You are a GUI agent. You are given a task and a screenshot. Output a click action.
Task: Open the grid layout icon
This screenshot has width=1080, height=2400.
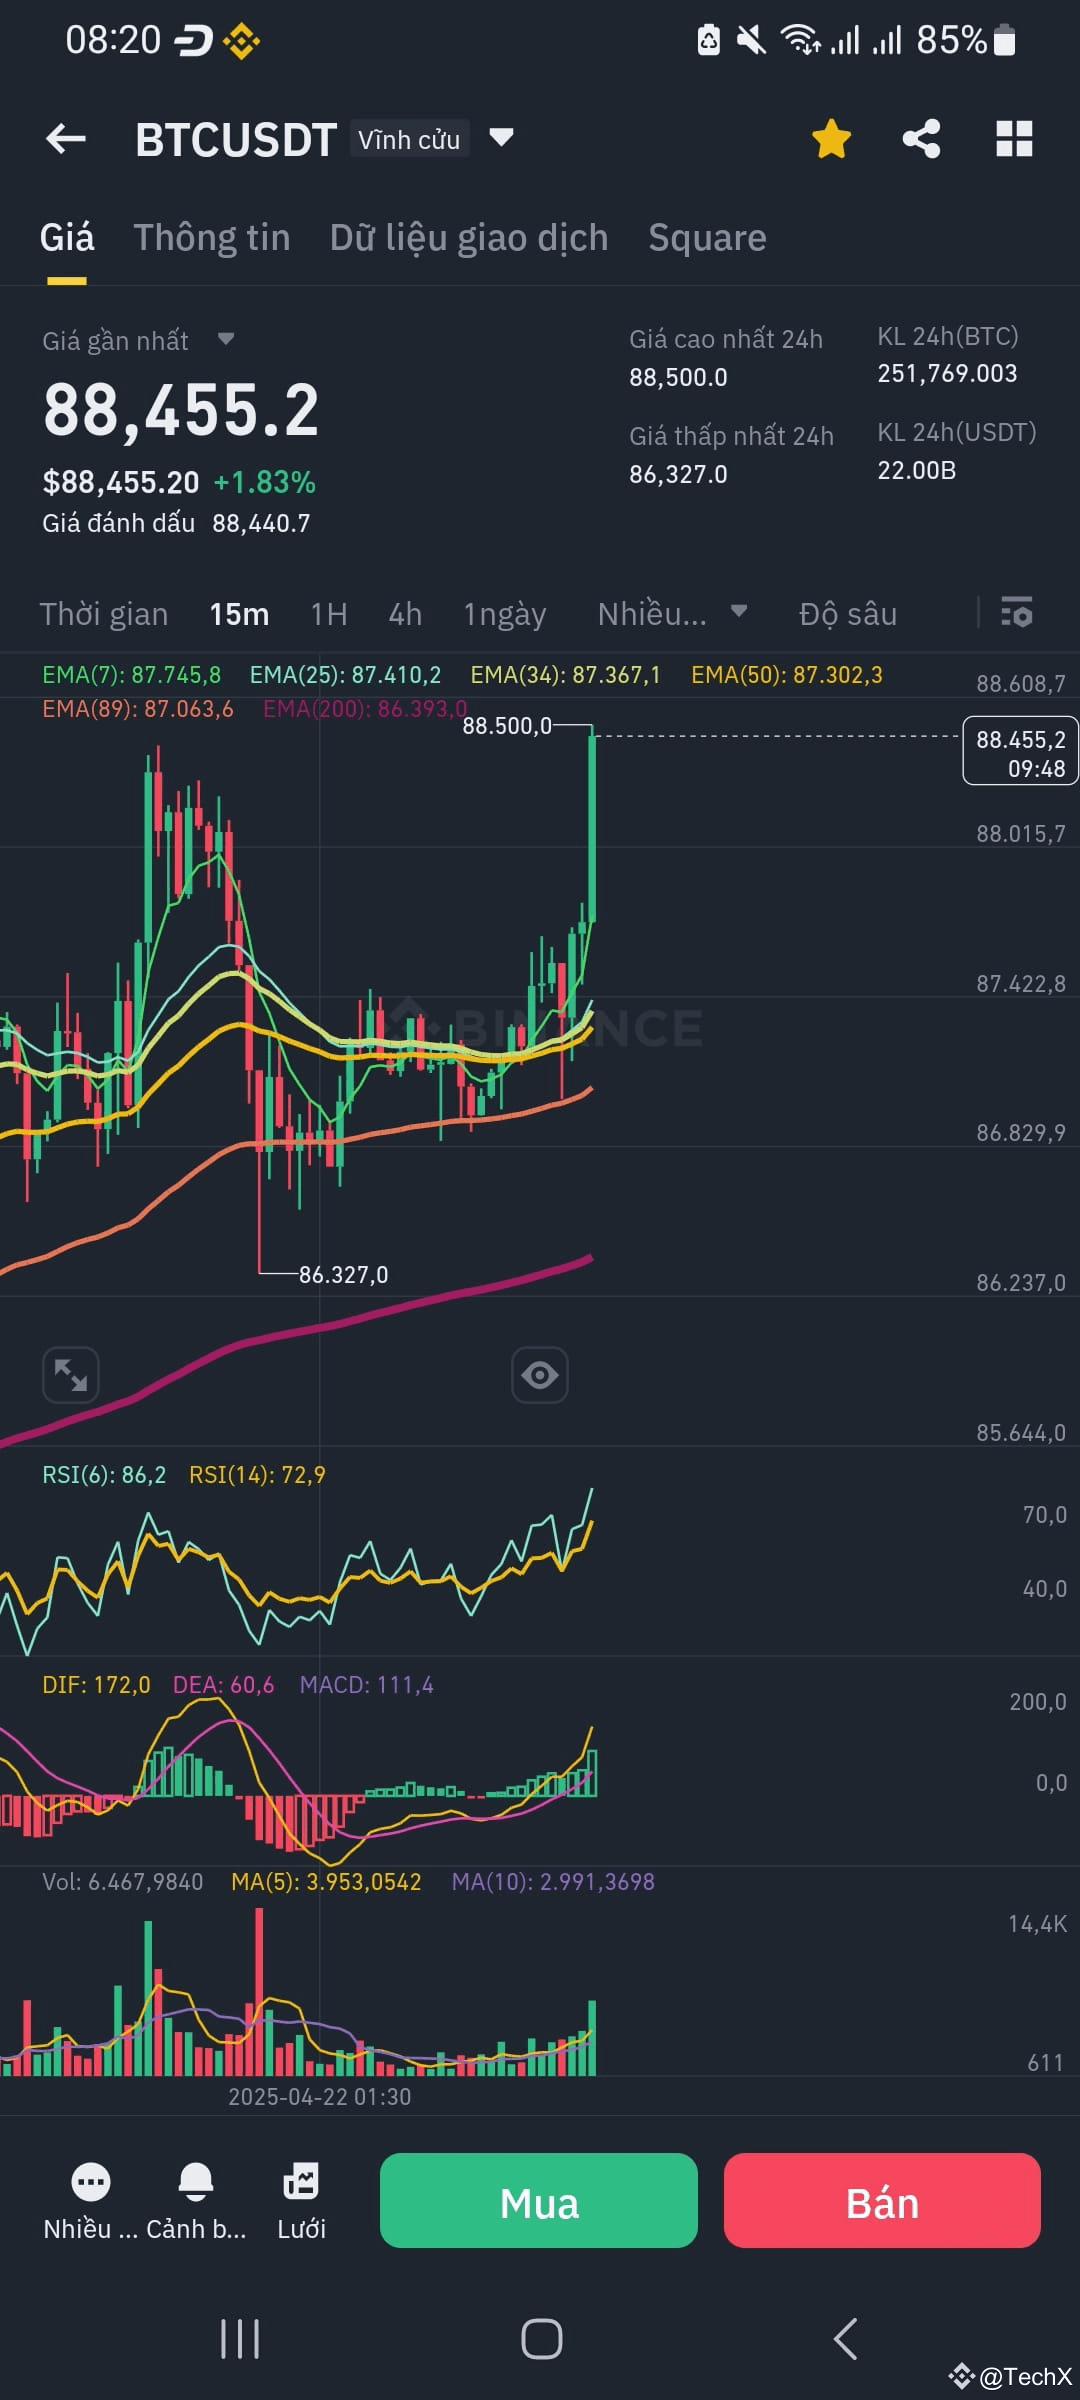[x=1014, y=139]
